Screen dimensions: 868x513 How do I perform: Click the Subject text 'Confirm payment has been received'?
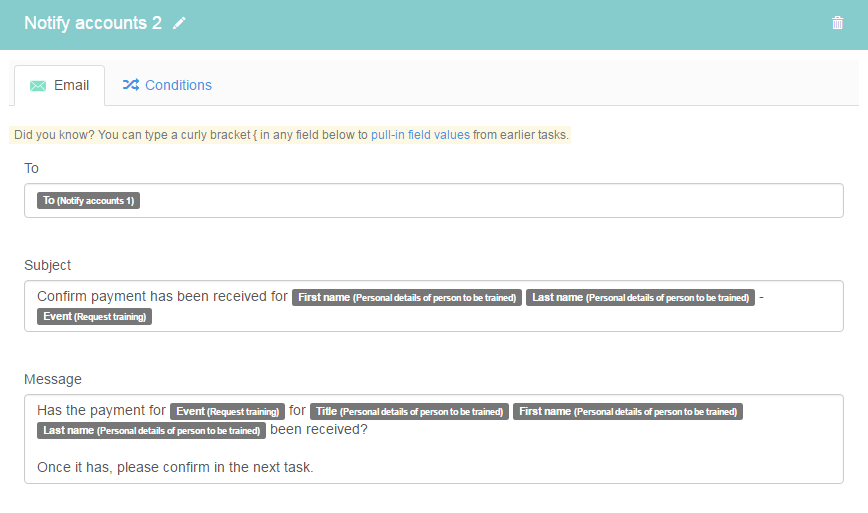pos(153,297)
